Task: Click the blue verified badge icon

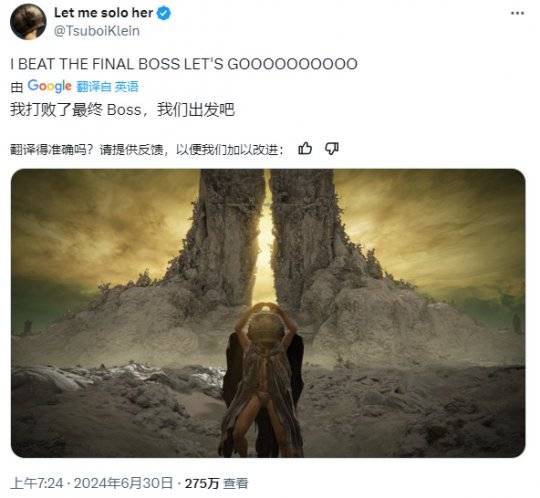Action: 164,13
